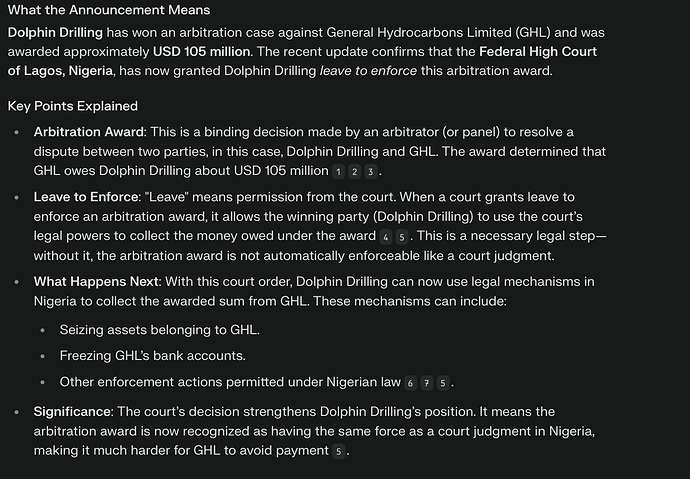This screenshot has width=690, height=479.
Task: Open citation 1 after USD 105 million
Action: (x=338, y=172)
